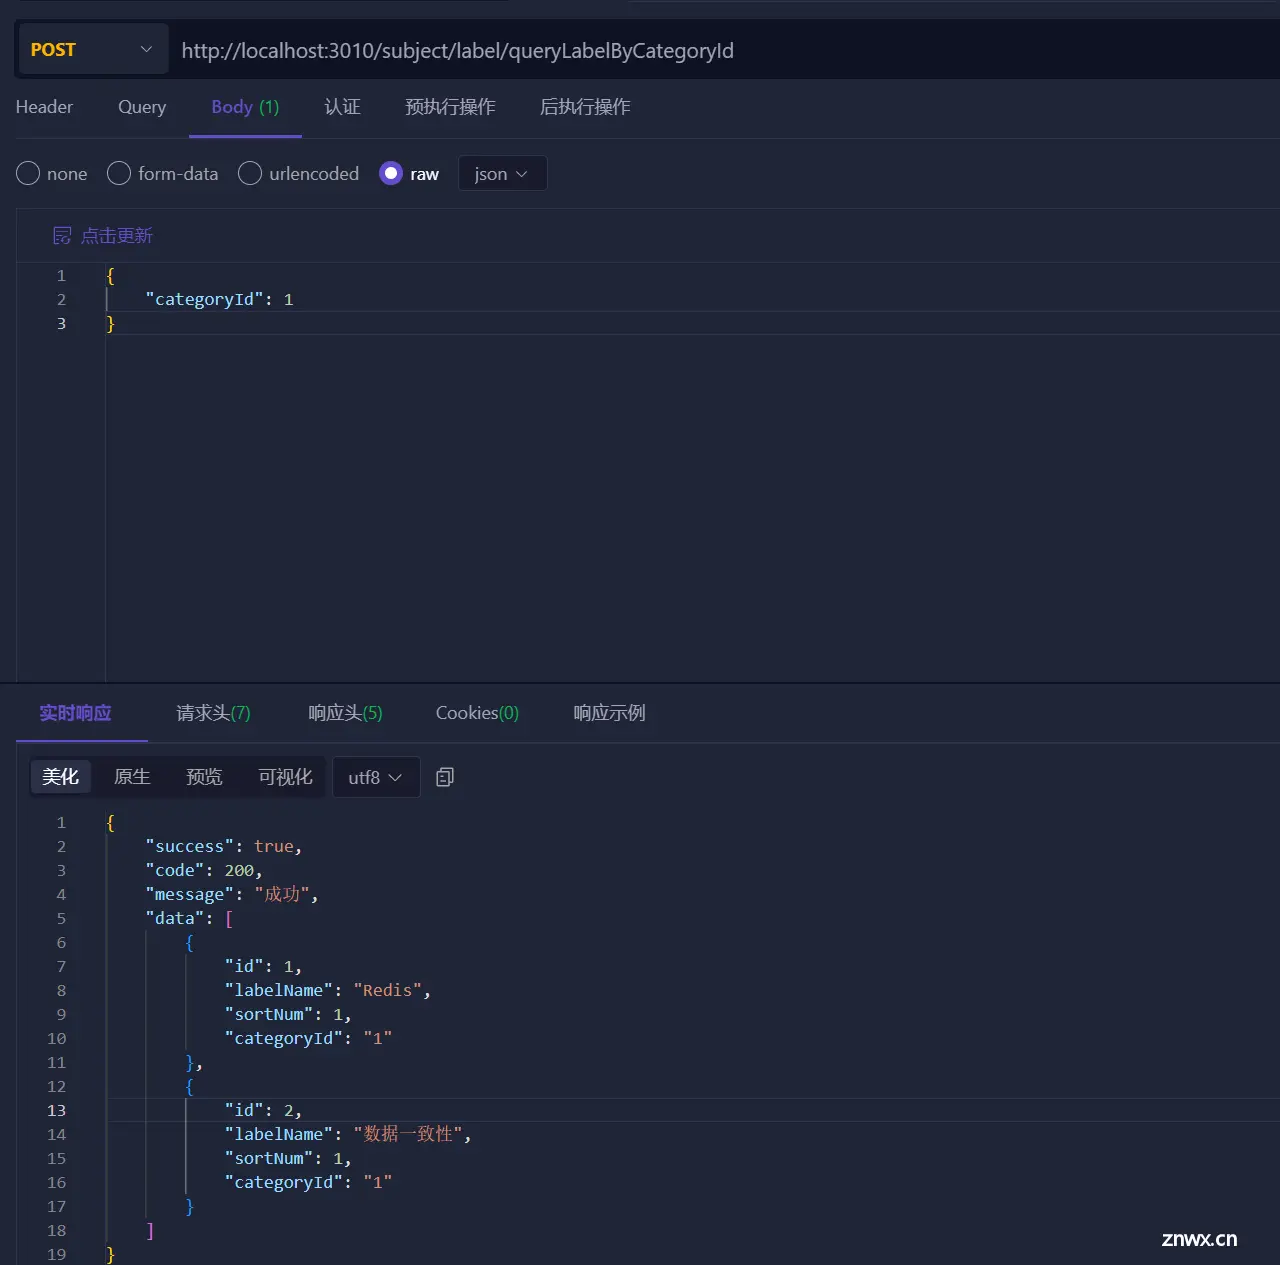
Task: Open the Cookies(0) tab
Action: click(x=477, y=713)
